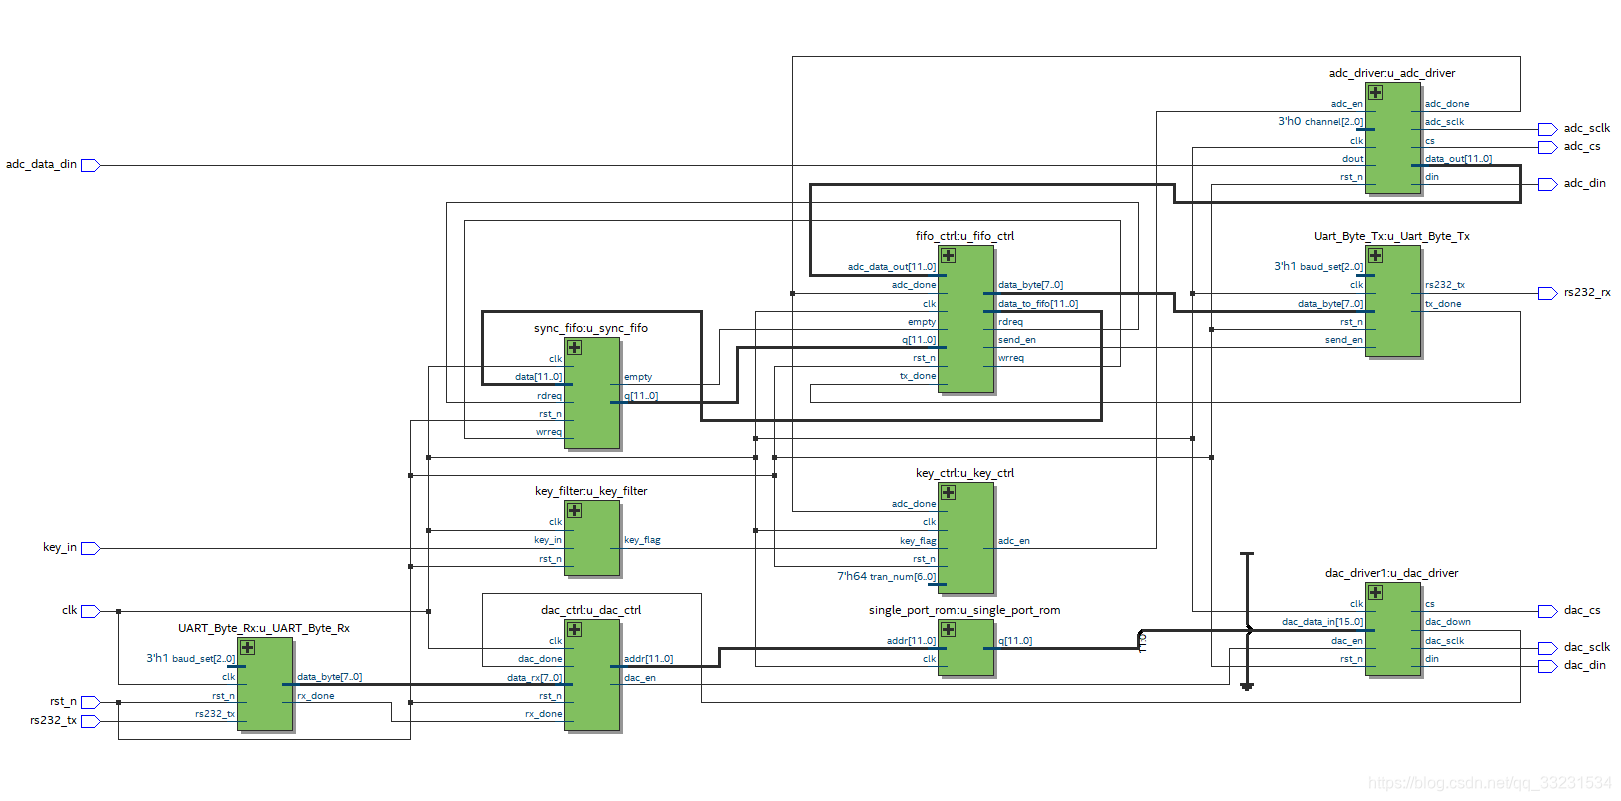Expand the Uart_Byte_Tx:u_Uart_Byte_Tx block plus icon
Viewport: 1621px width, 801px height.
1375,255
